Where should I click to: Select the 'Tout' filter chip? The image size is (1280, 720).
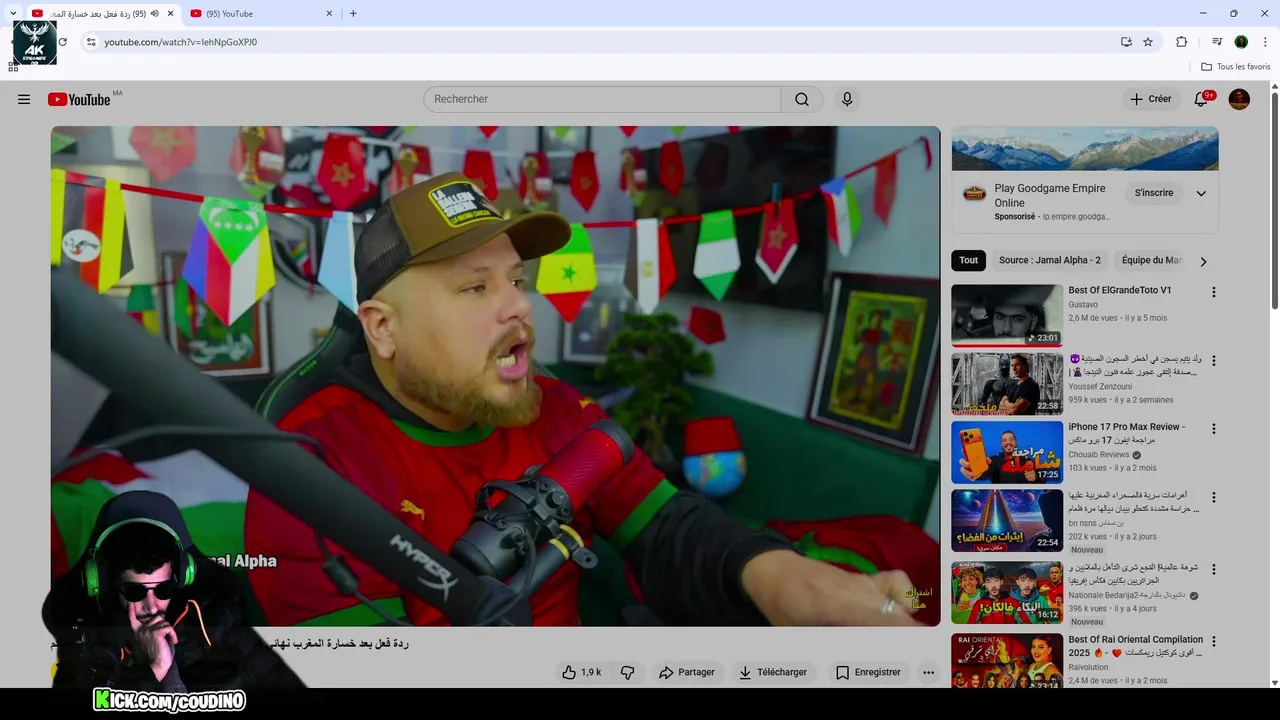pyautogui.click(x=968, y=260)
